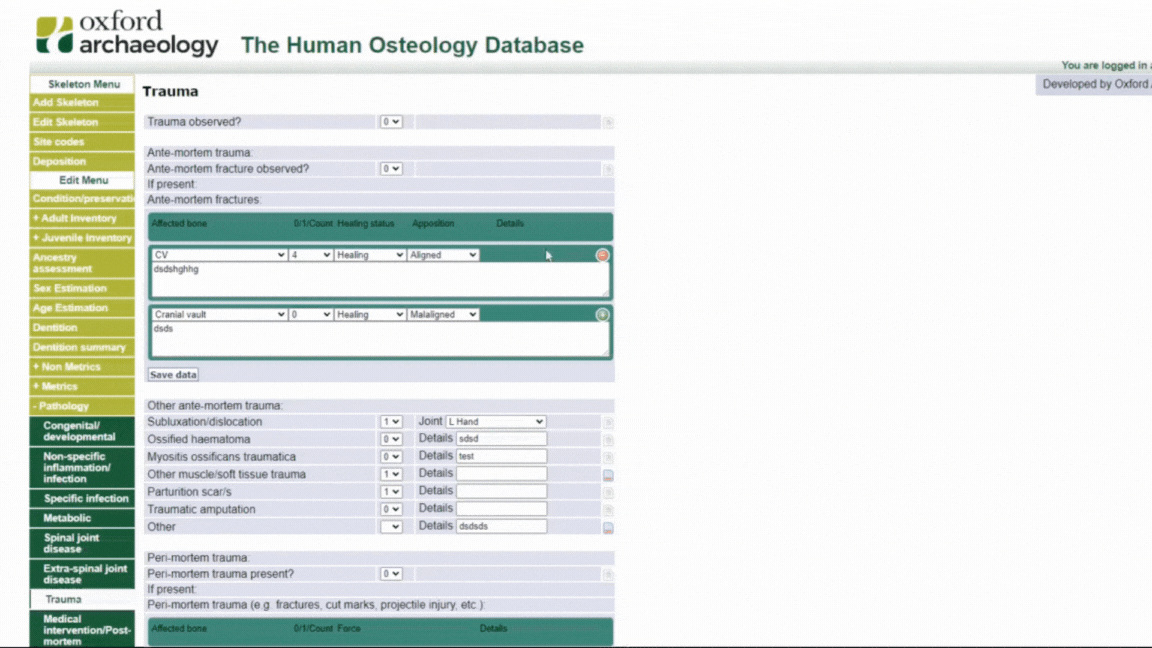The height and width of the screenshot is (648, 1152).
Task: Open notes icon for Other muscle/soft tissue trauma
Action: coord(608,475)
